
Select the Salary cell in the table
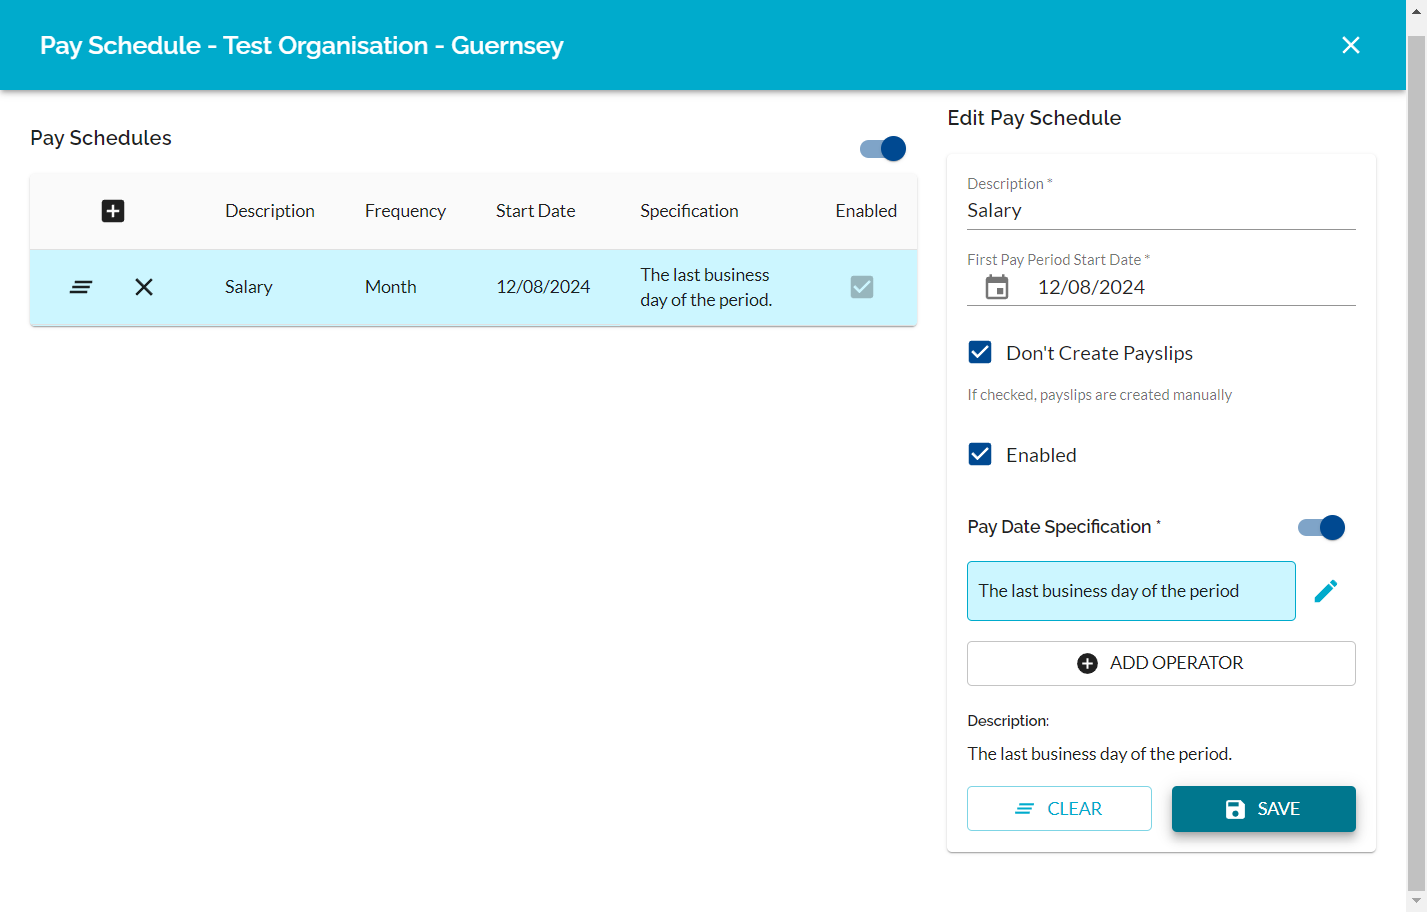(x=249, y=287)
